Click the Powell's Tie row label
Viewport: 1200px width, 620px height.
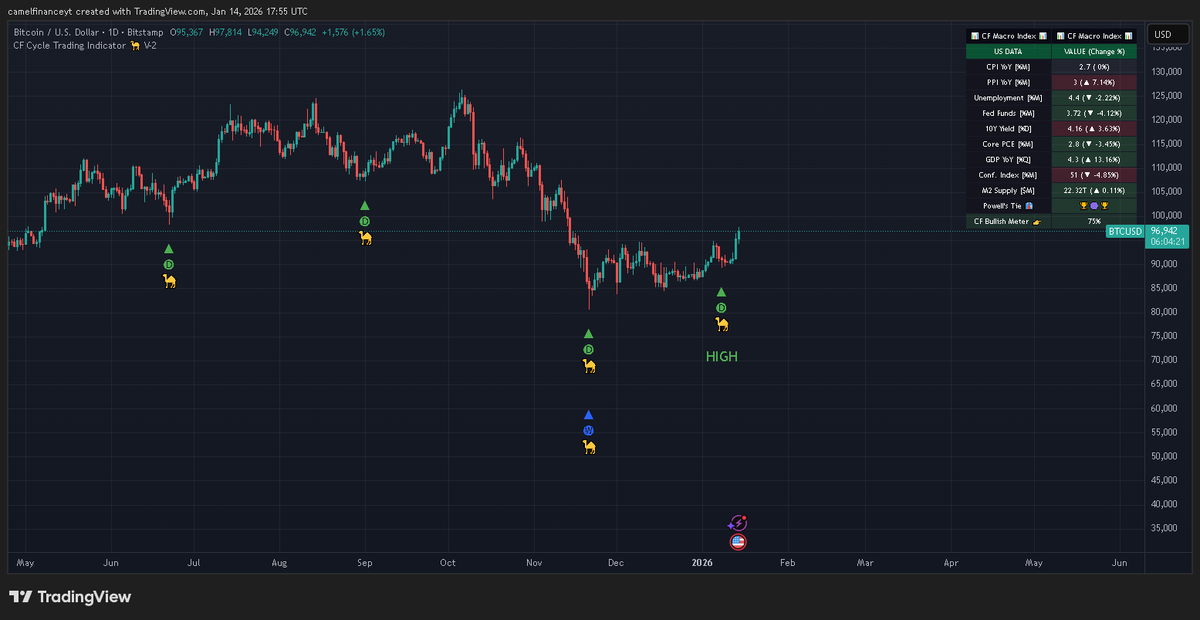click(1008, 205)
